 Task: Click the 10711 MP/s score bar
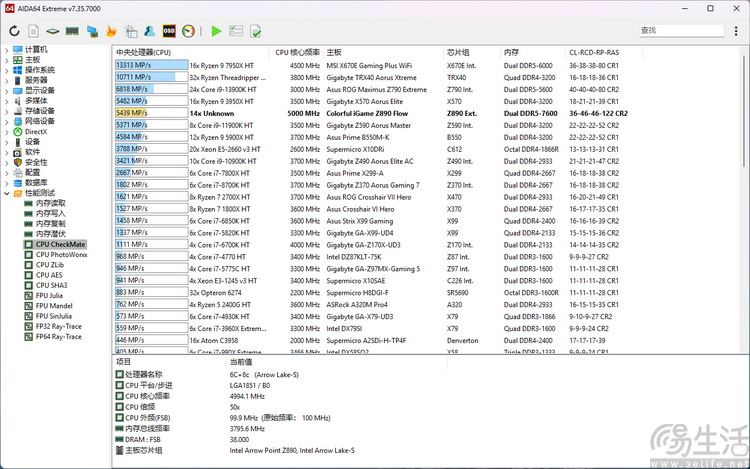tap(151, 77)
